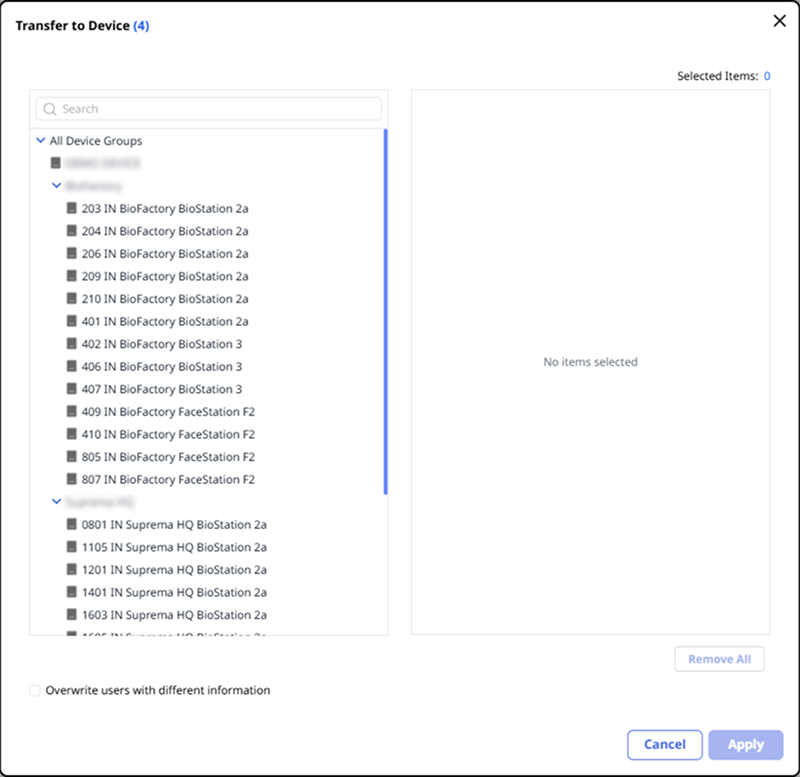Enable Overwrite users with different information
This screenshot has height=777, width=800.
tap(36, 690)
